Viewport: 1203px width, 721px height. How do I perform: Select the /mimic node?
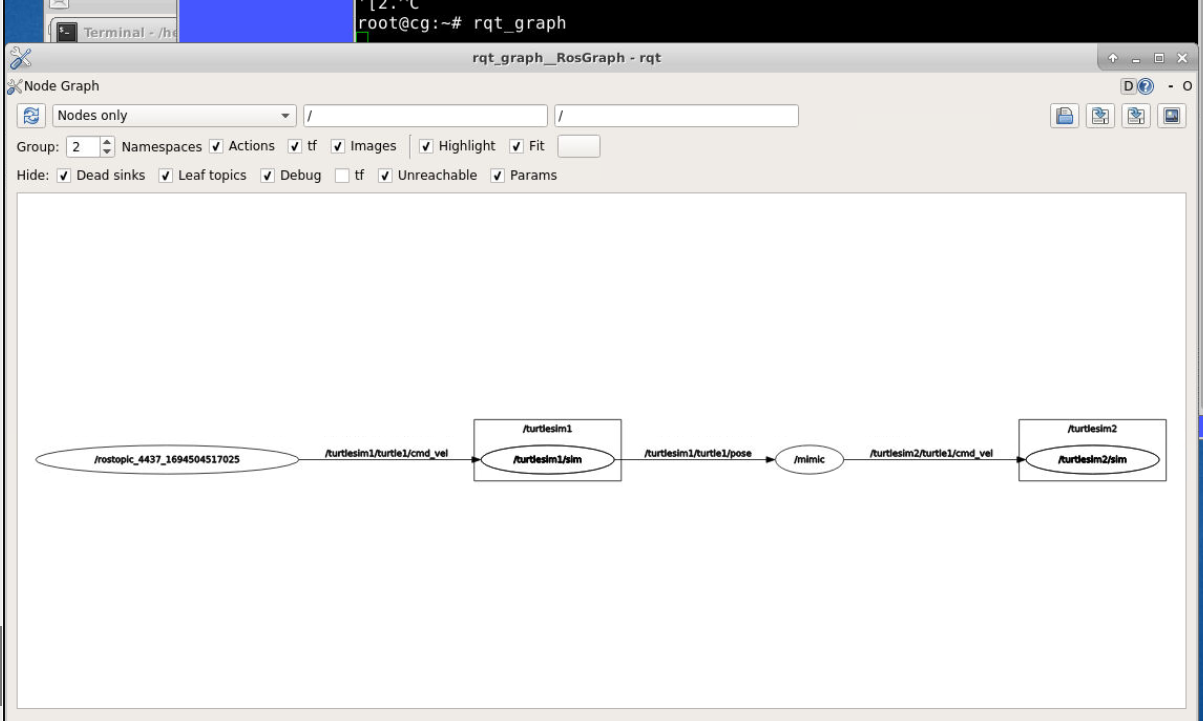[x=809, y=460]
